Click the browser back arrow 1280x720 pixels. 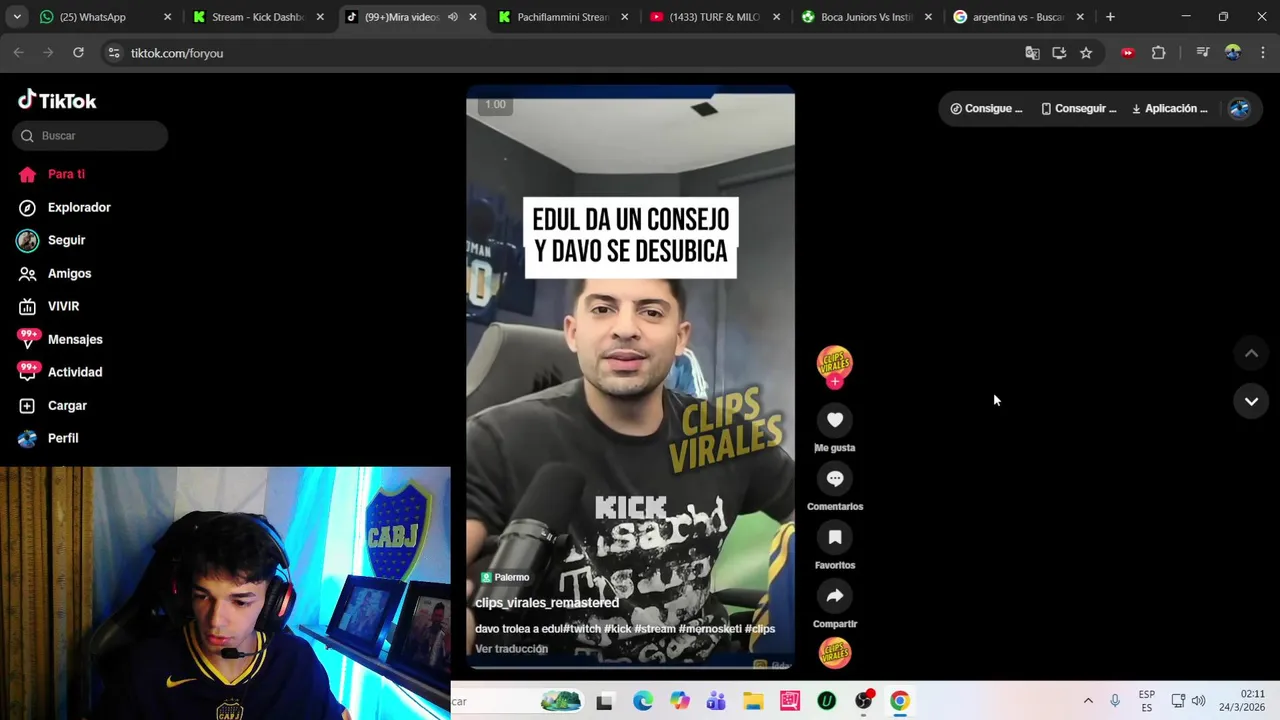pyautogui.click(x=18, y=53)
